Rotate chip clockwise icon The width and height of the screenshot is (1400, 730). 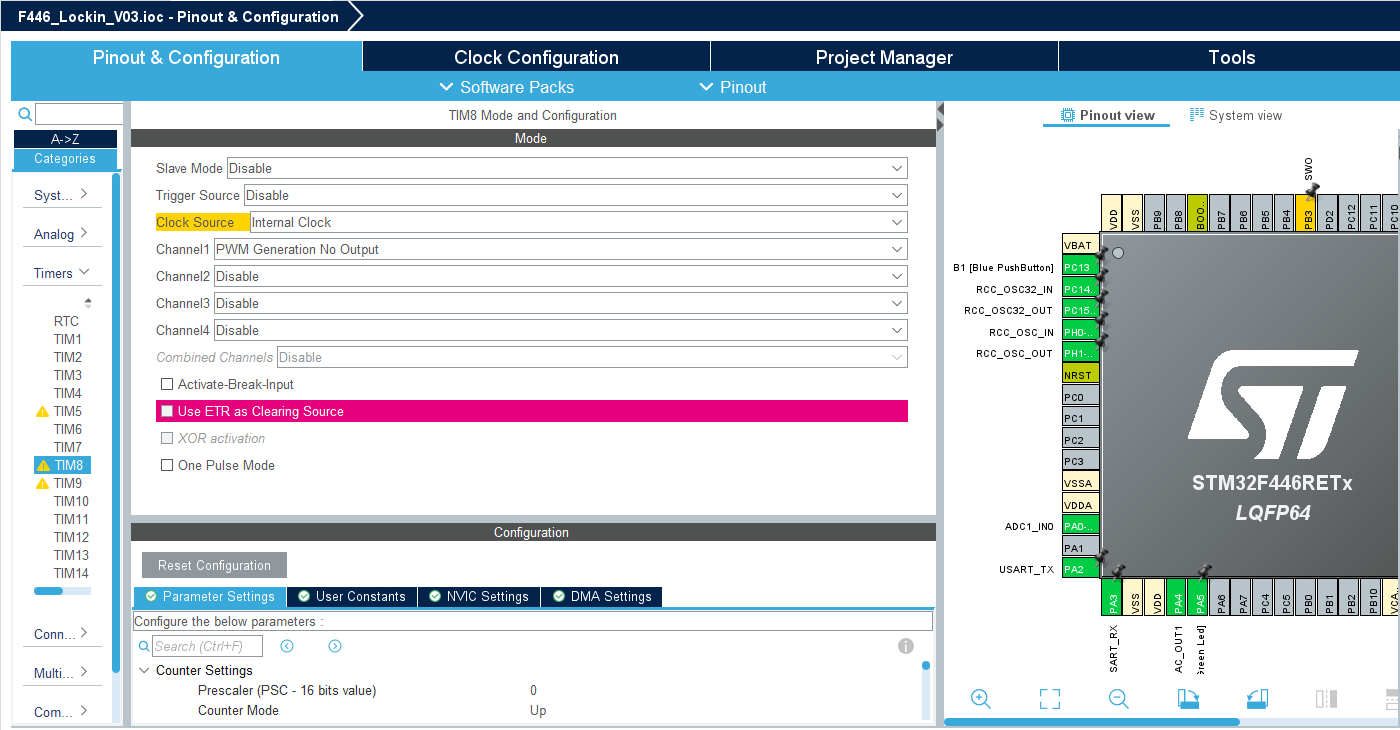pyautogui.click(x=1188, y=699)
